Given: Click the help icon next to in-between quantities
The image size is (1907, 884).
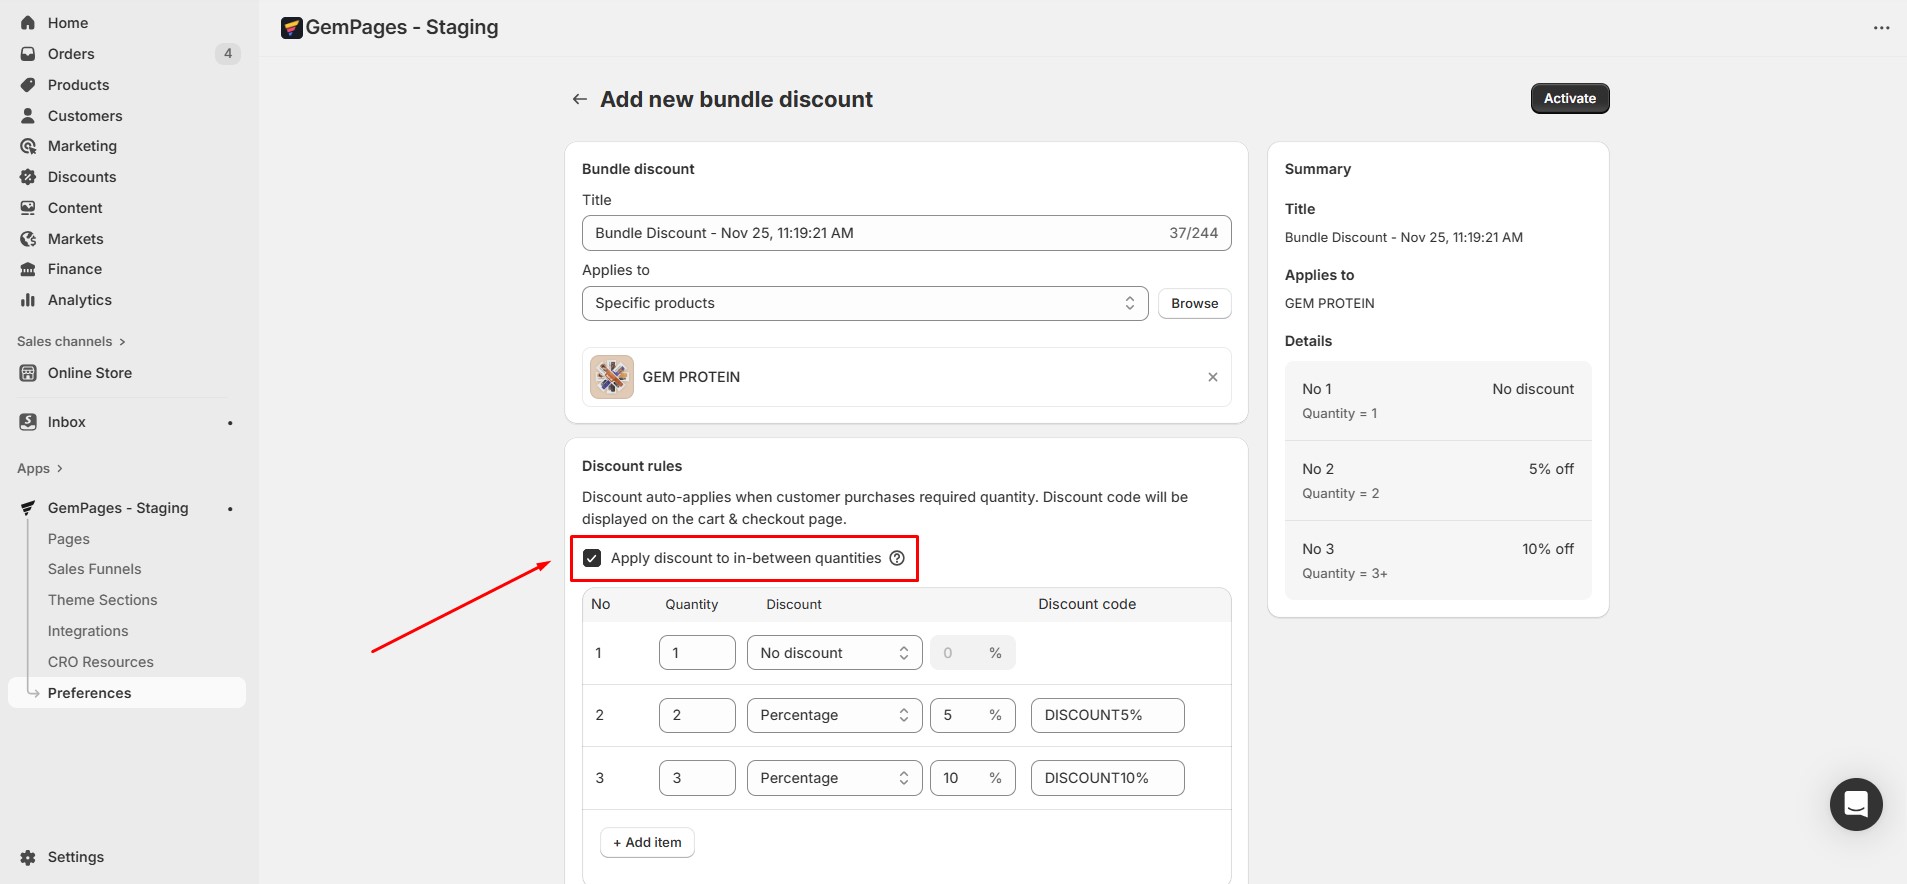Looking at the screenshot, I should click(897, 558).
